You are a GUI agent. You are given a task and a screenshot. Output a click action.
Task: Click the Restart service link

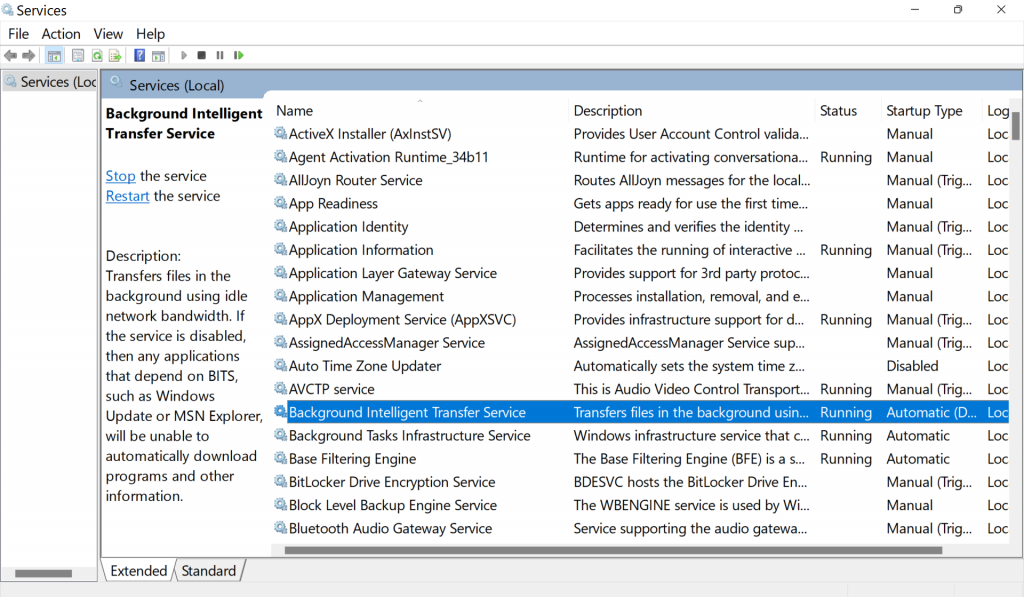[x=127, y=196]
